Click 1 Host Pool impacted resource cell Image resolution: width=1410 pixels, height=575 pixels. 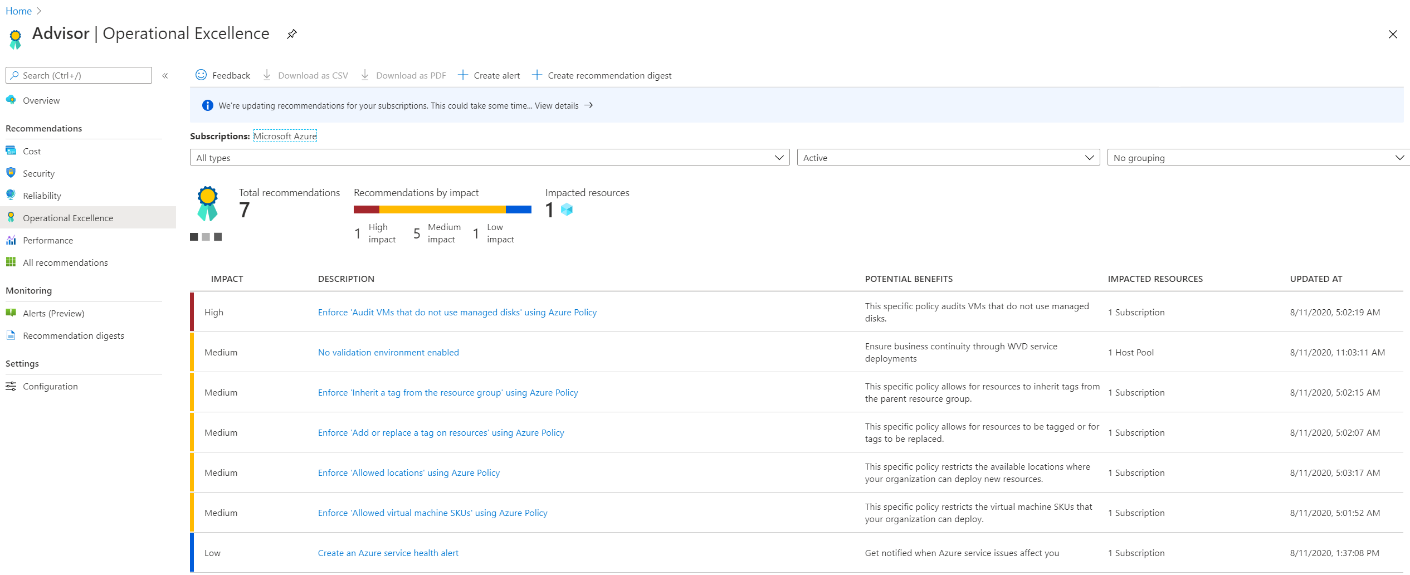pyautogui.click(x=1130, y=352)
